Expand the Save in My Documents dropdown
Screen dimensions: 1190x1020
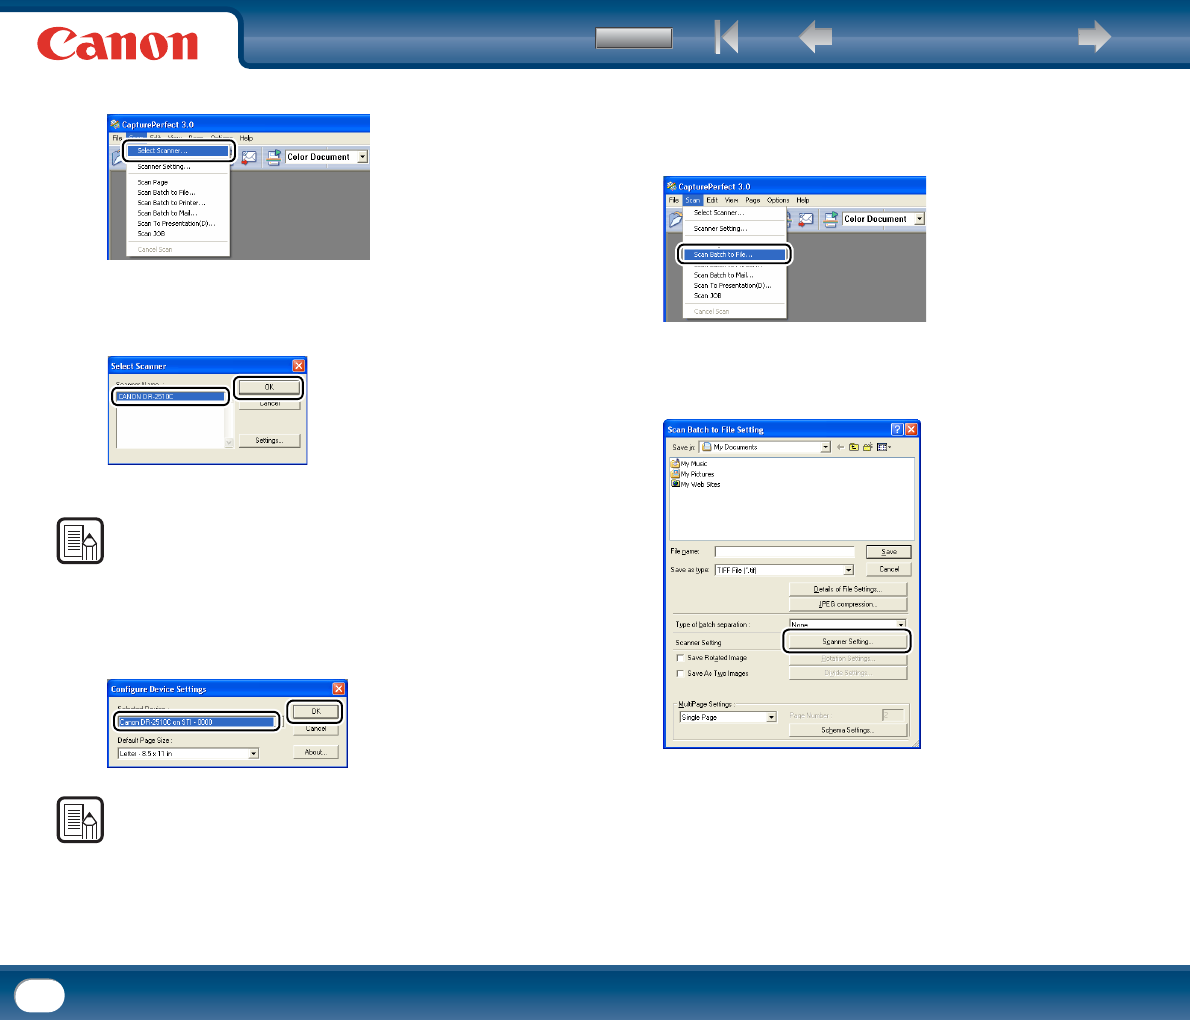[825, 447]
